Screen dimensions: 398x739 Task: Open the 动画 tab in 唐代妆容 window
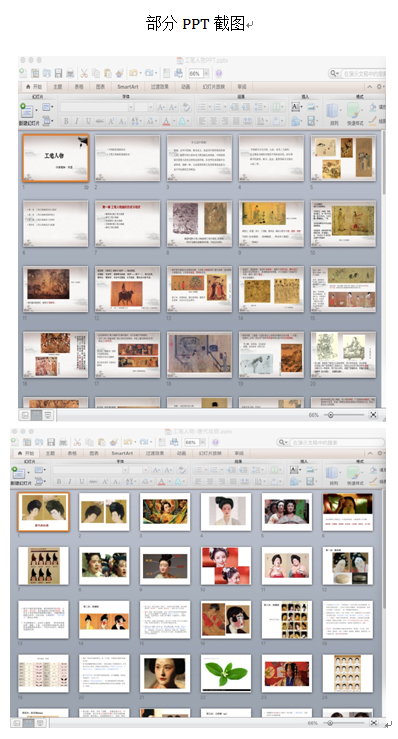182,453
